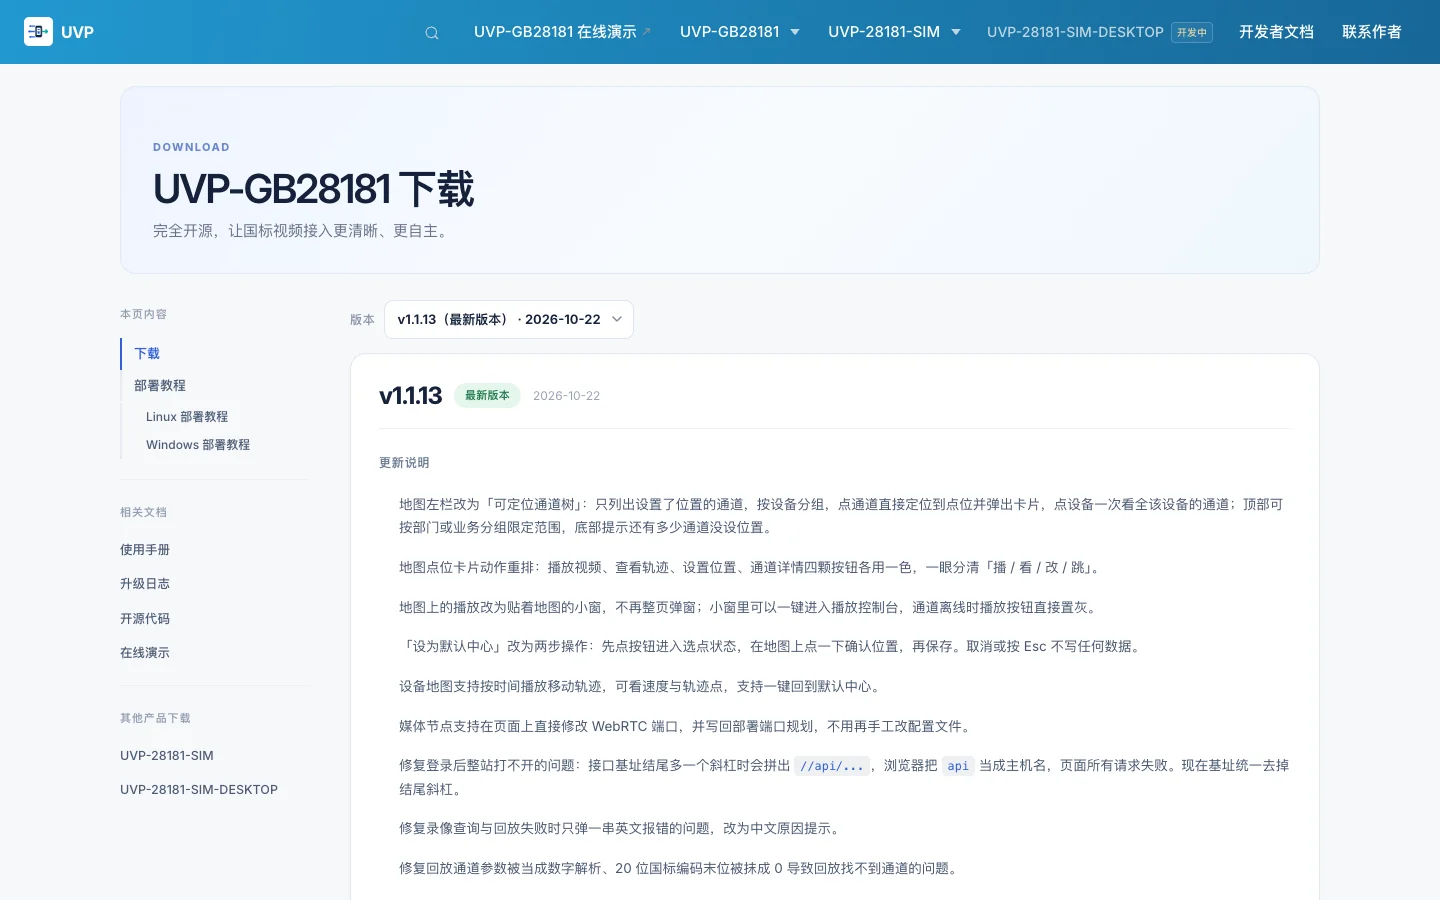
Task: Open UVP-28181-SIM download link in sidebar
Action: coord(167,755)
